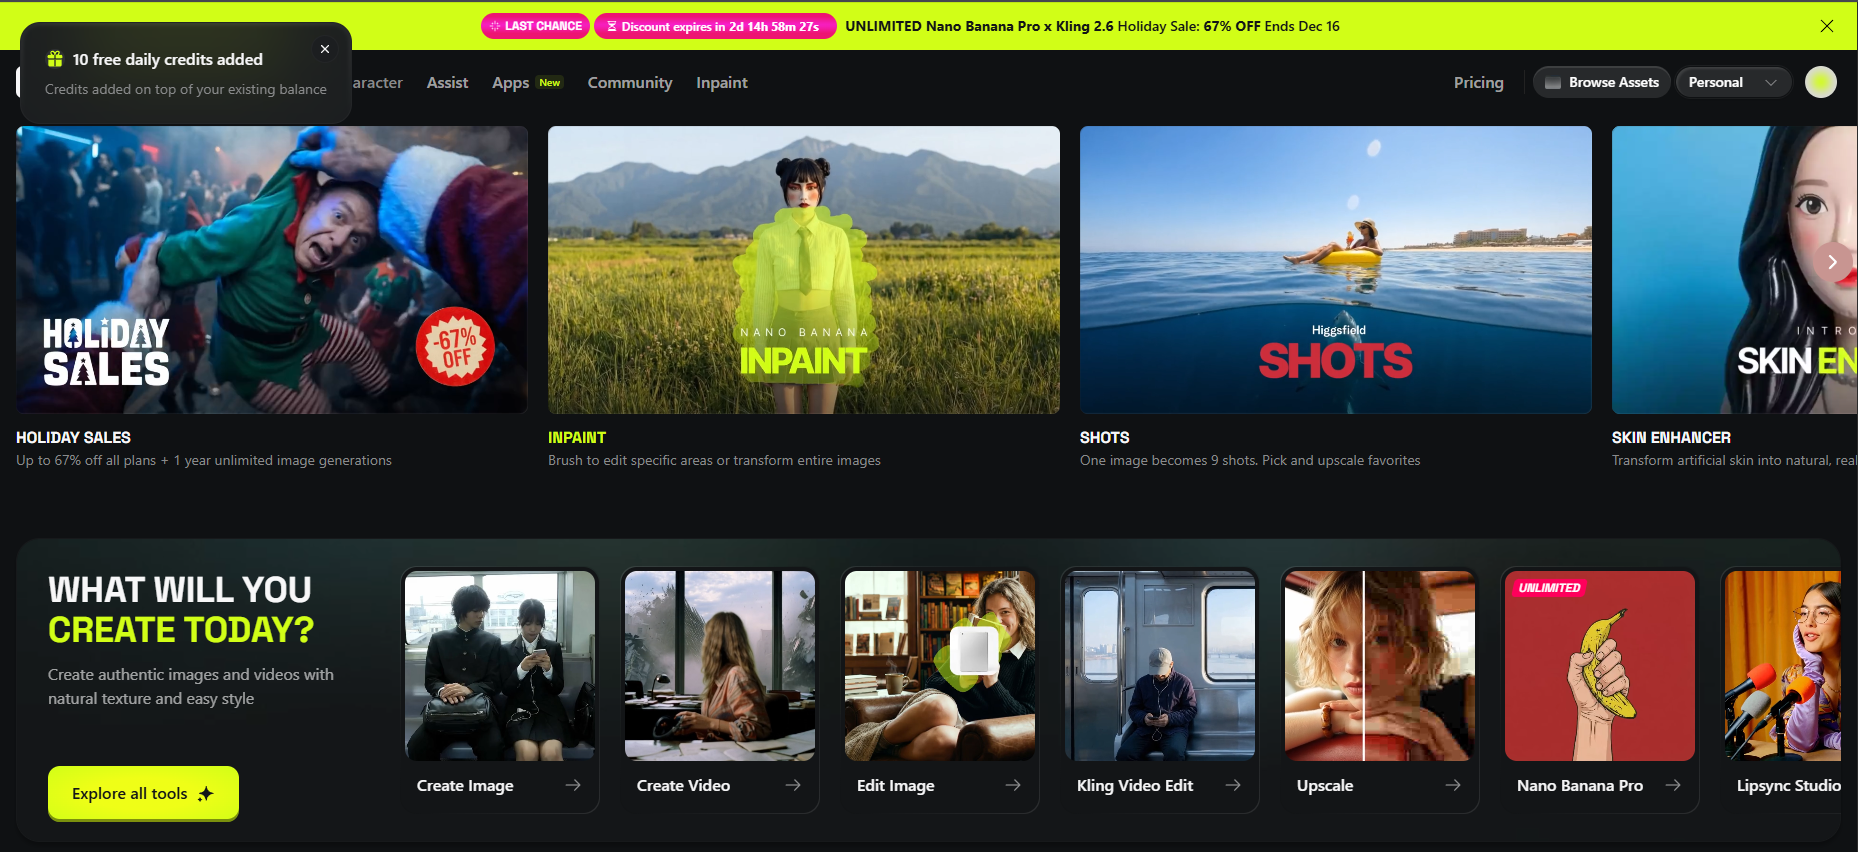This screenshot has height=852, width=1858.
Task: Expand the Personal workspace dropdown
Action: (x=1732, y=82)
